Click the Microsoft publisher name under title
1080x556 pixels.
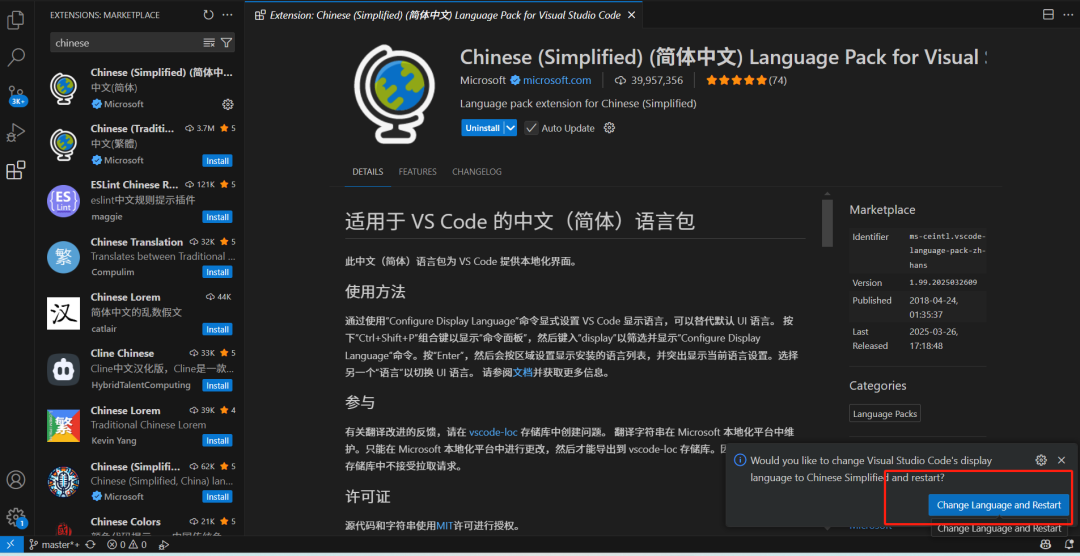(483, 80)
